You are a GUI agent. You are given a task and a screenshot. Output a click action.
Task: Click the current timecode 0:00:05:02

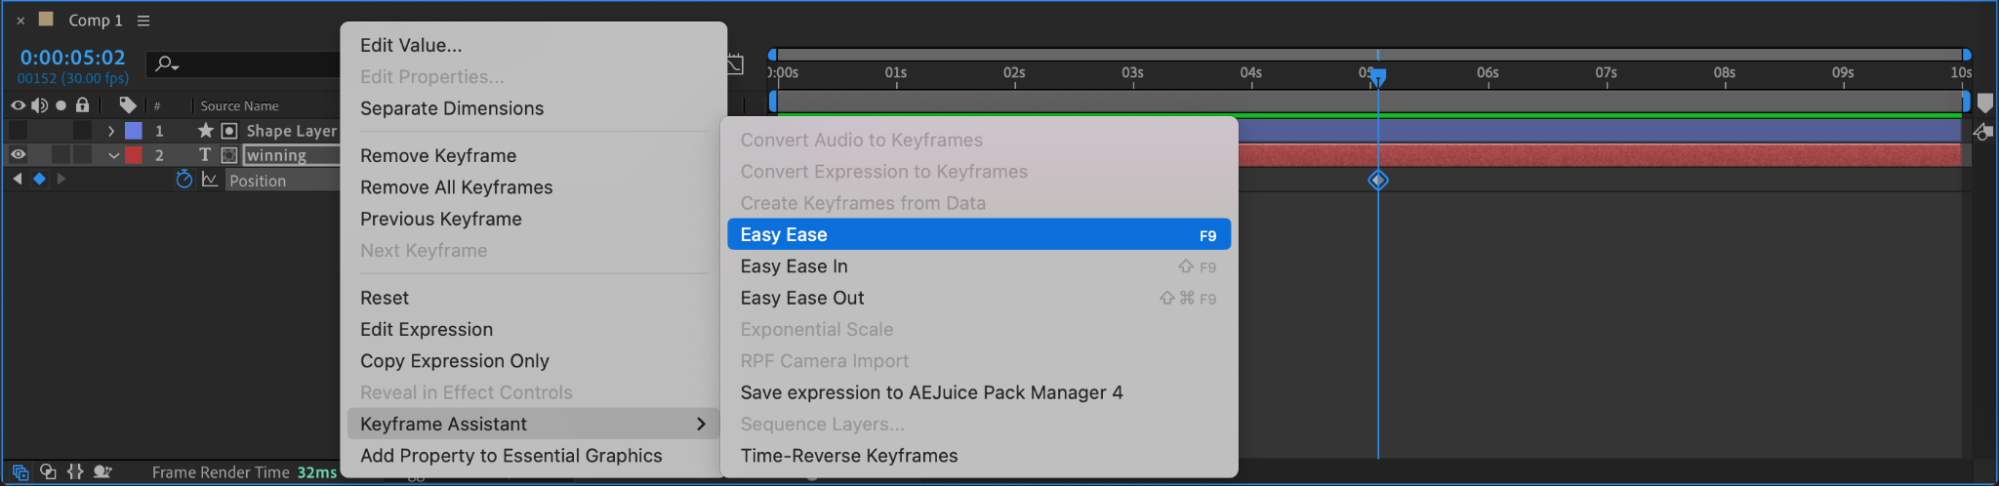click(x=72, y=57)
